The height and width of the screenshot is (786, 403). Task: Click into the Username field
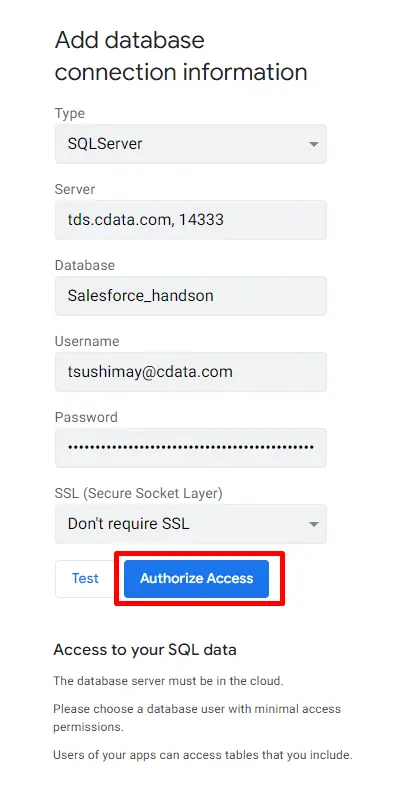tap(190, 371)
